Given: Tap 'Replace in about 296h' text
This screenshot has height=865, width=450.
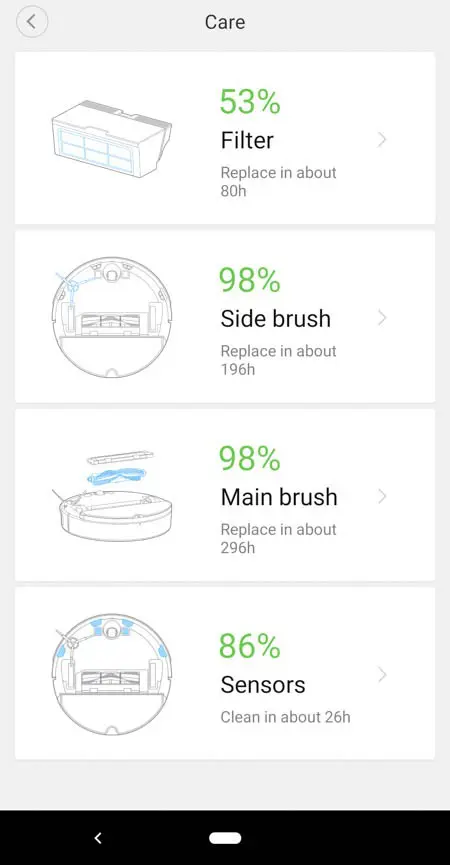Looking at the screenshot, I should point(278,538).
